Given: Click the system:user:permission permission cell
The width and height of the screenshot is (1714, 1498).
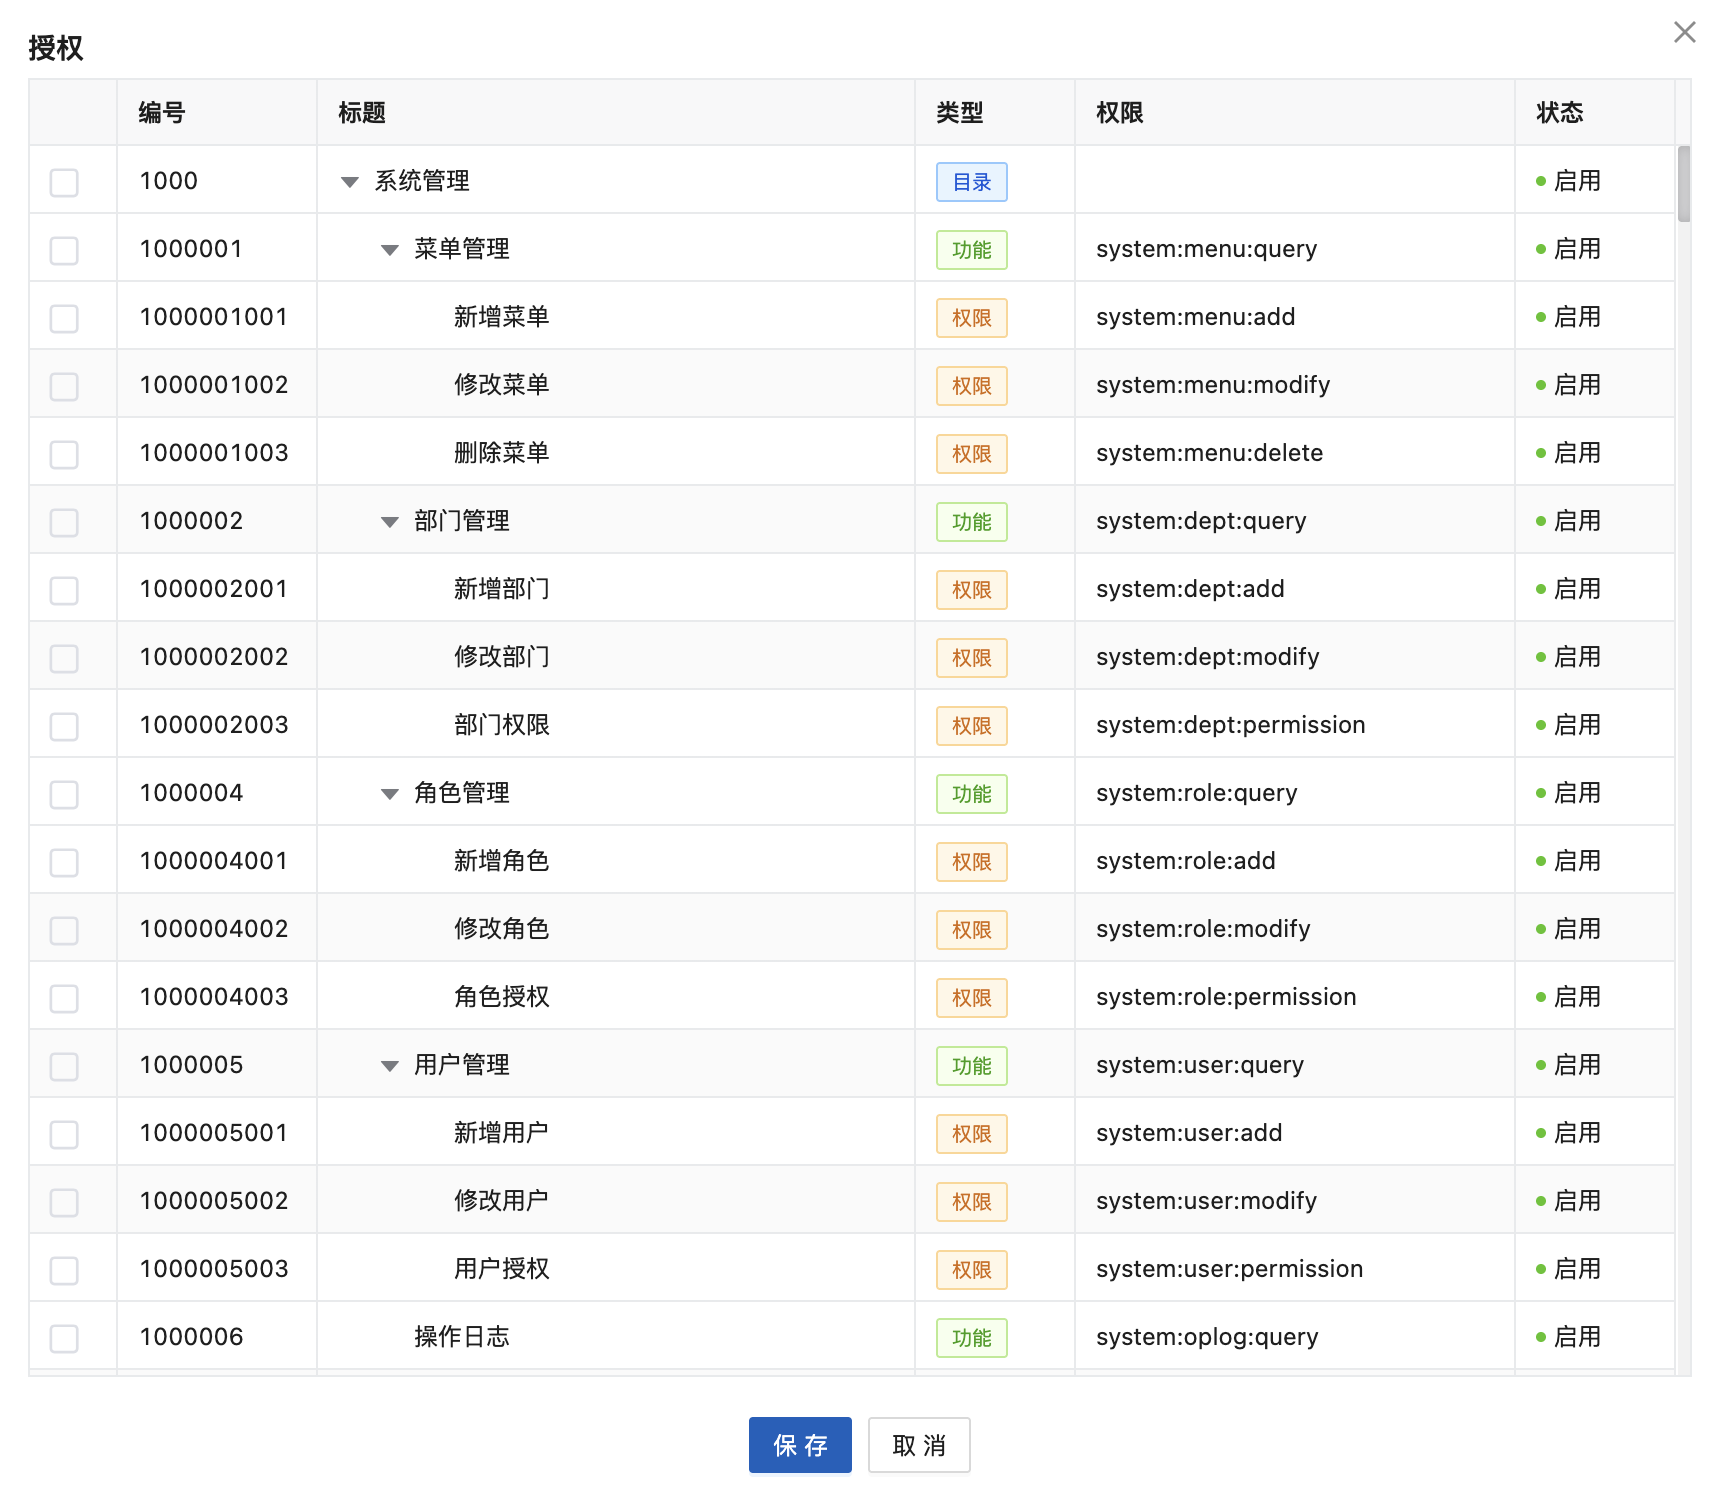Looking at the screenshot, I should click(1229, 1269).
